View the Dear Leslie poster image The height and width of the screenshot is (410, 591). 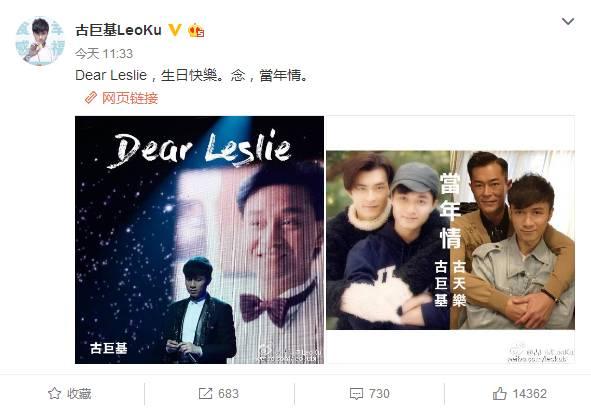click(x=199, y=240)
